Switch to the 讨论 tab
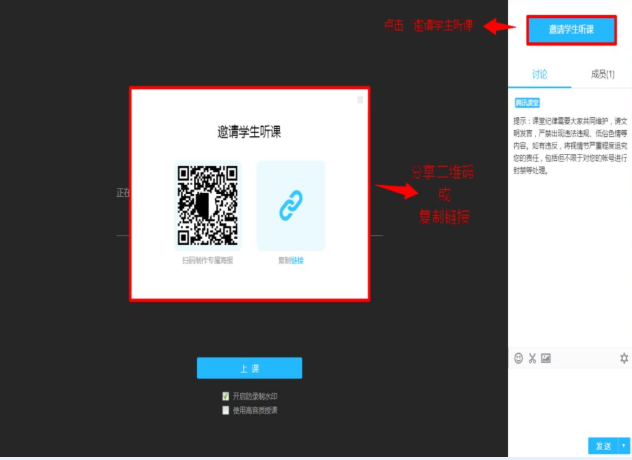This screenshot has height=460, width=632. (x=539, y=74)
